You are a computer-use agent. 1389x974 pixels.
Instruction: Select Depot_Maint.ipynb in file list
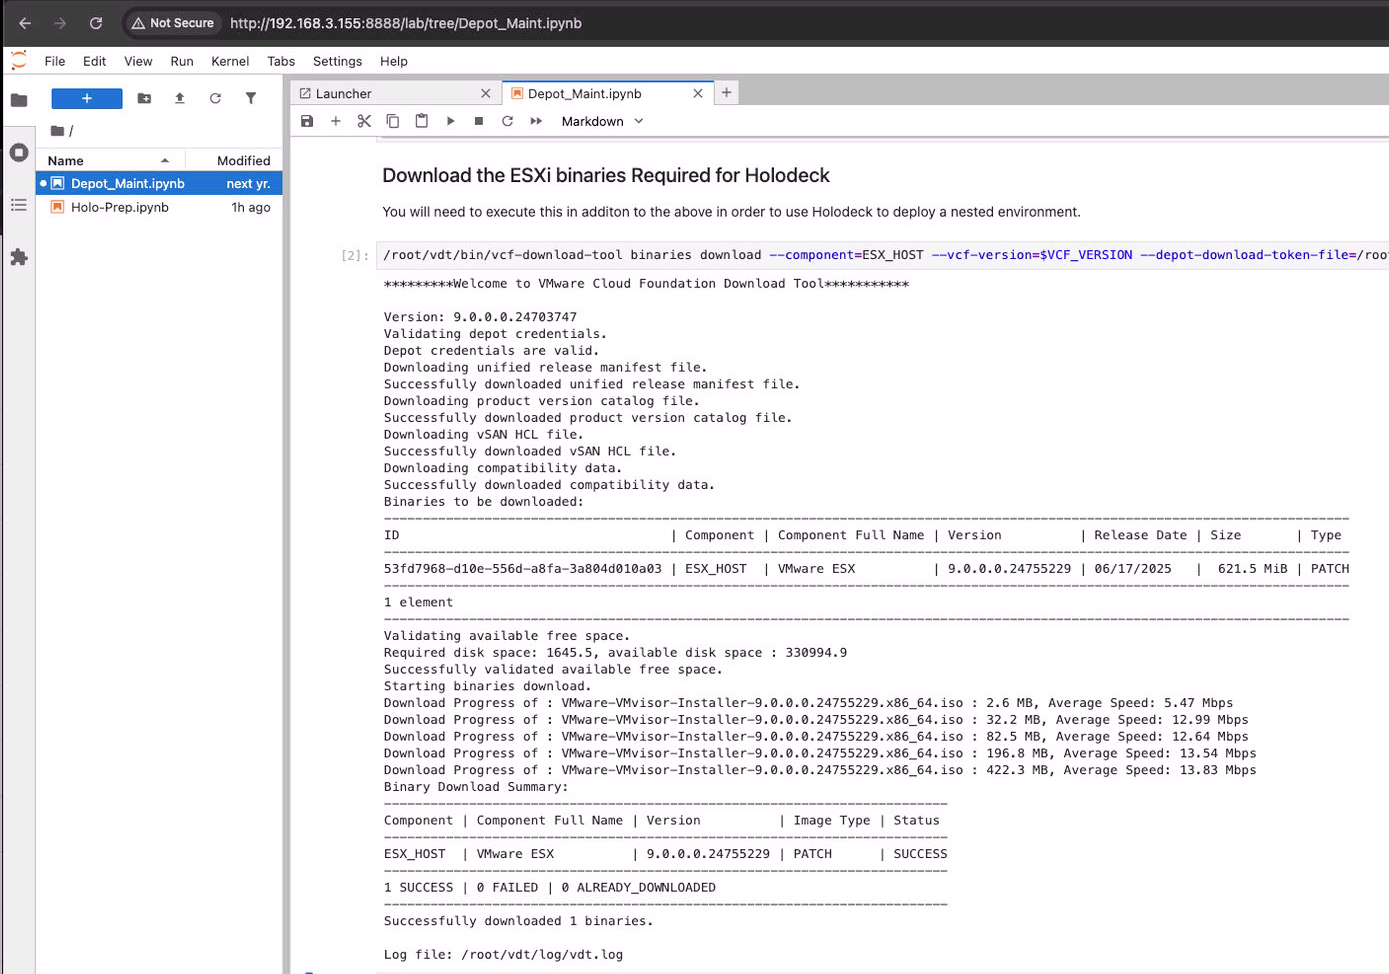click(160, 183)
